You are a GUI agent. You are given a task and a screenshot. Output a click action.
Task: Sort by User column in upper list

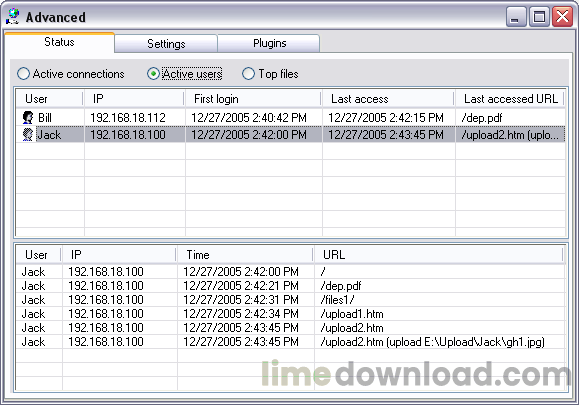click(49, 99)
